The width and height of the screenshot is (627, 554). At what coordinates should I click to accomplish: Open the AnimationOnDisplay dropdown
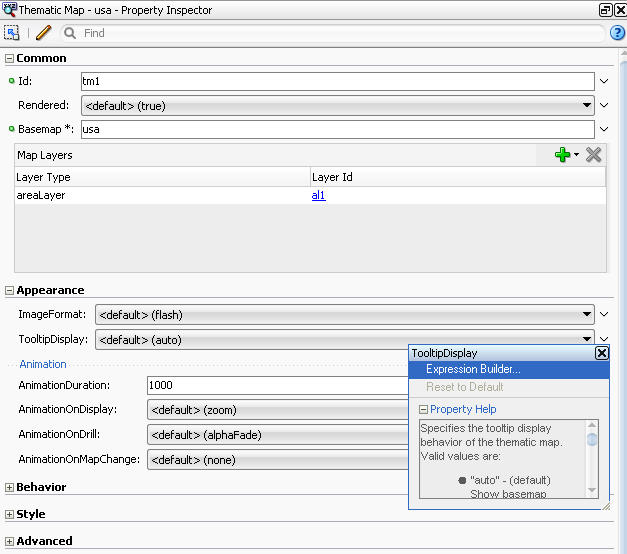point(278,410)
